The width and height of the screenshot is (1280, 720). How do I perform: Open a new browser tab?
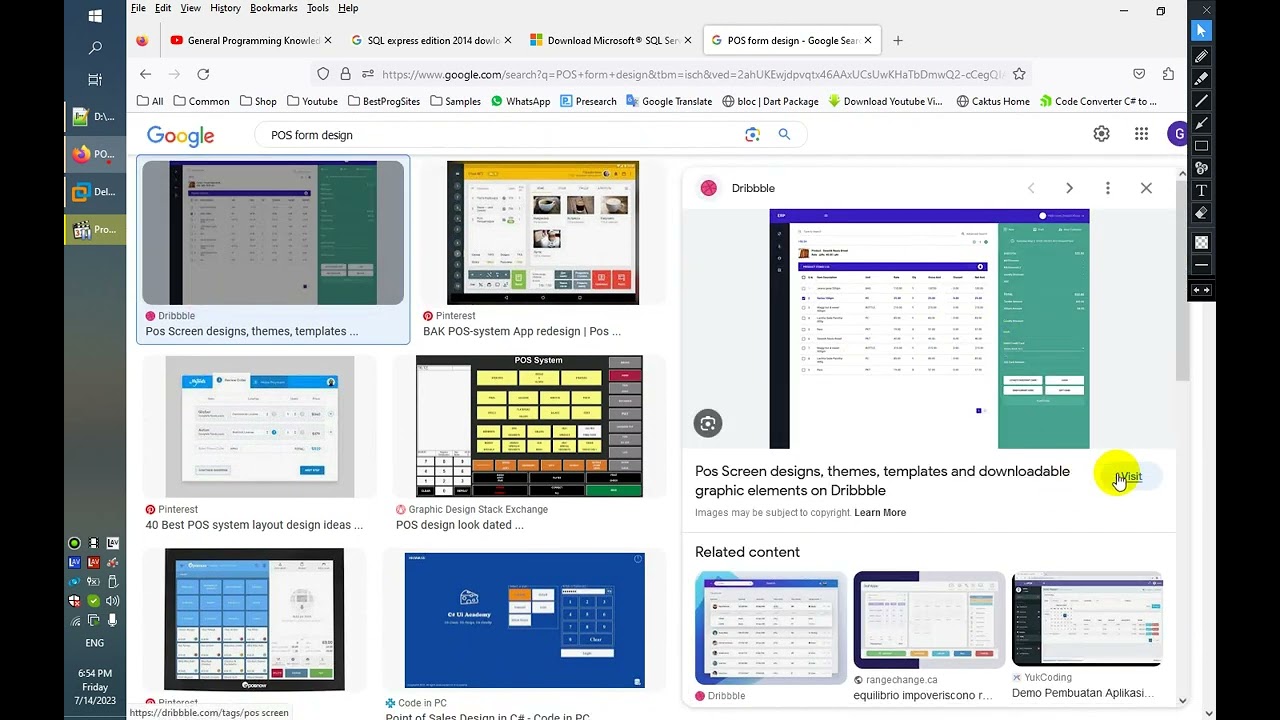(x=897, y=41)
